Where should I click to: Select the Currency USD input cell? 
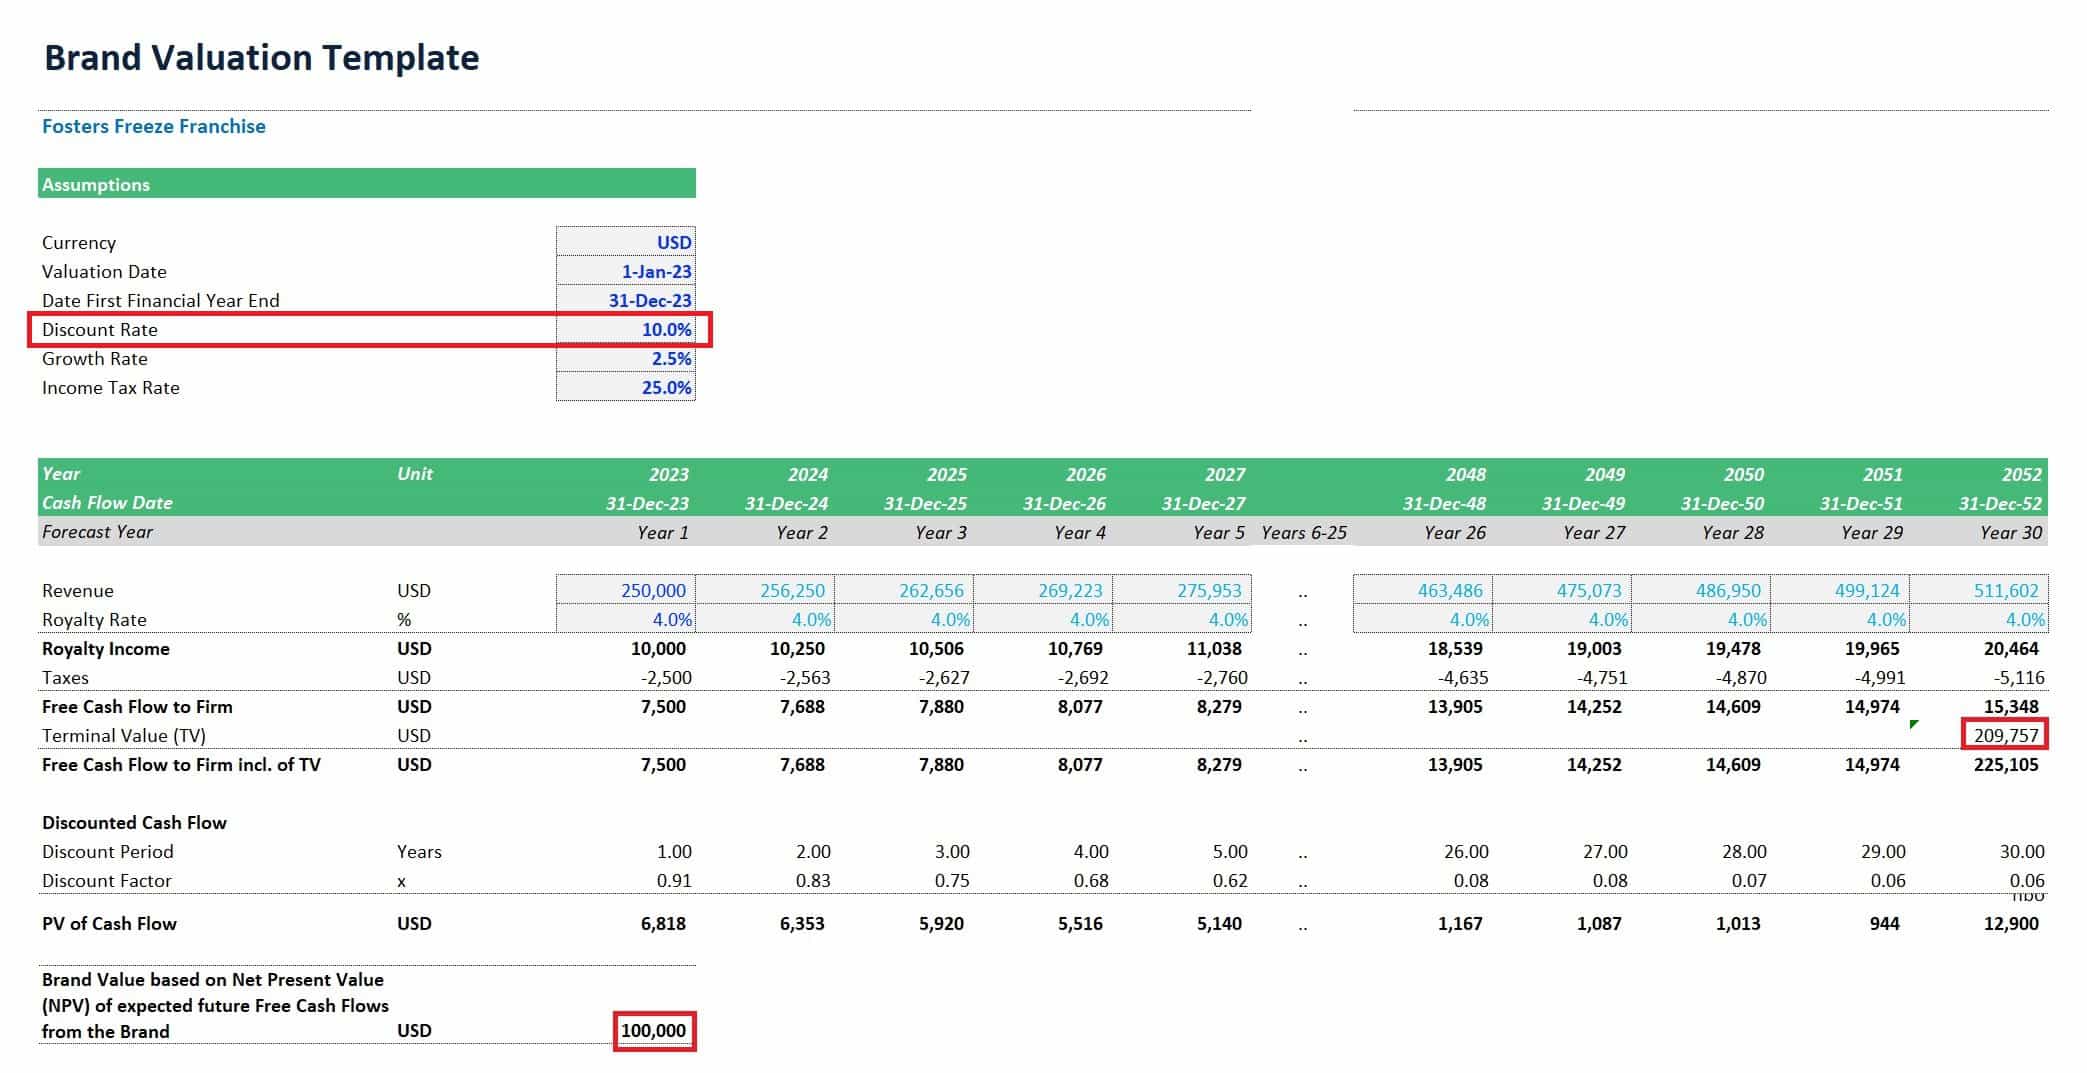click(626, 242)
